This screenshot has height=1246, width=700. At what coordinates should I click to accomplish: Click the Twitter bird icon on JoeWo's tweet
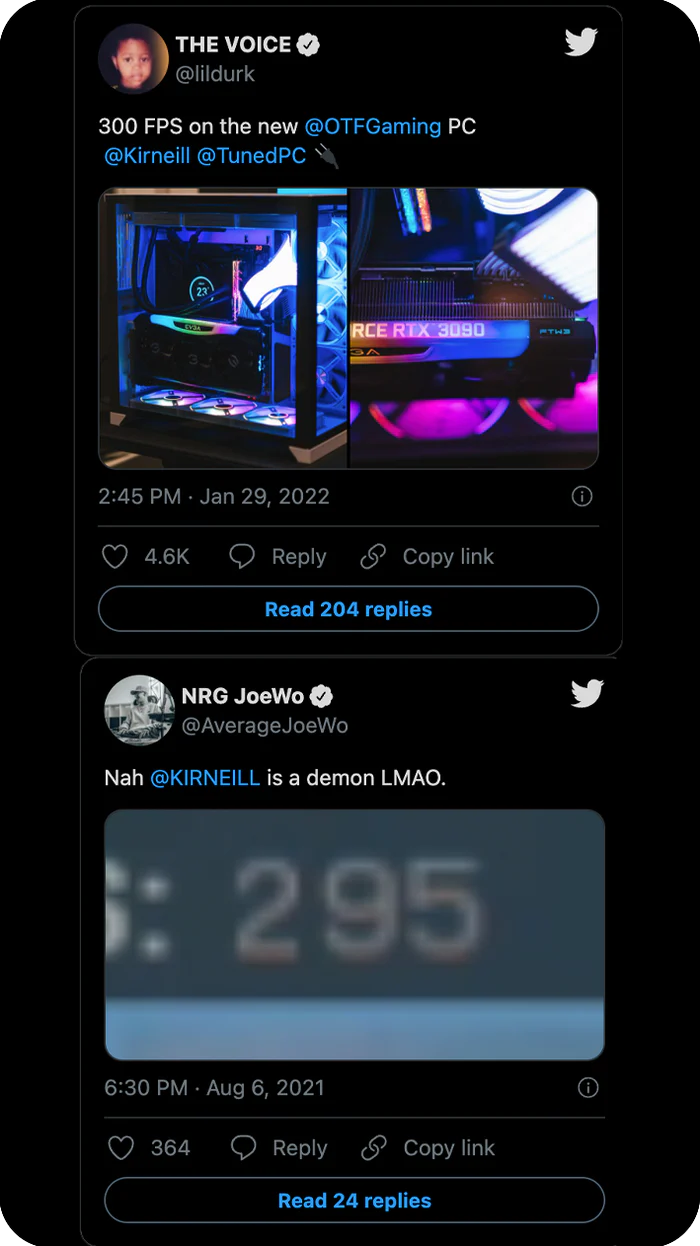587,693
